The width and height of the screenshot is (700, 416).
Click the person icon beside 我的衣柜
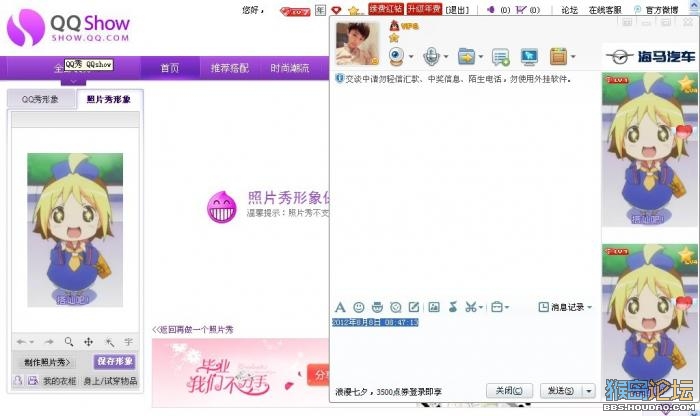[x=18, y=380]
